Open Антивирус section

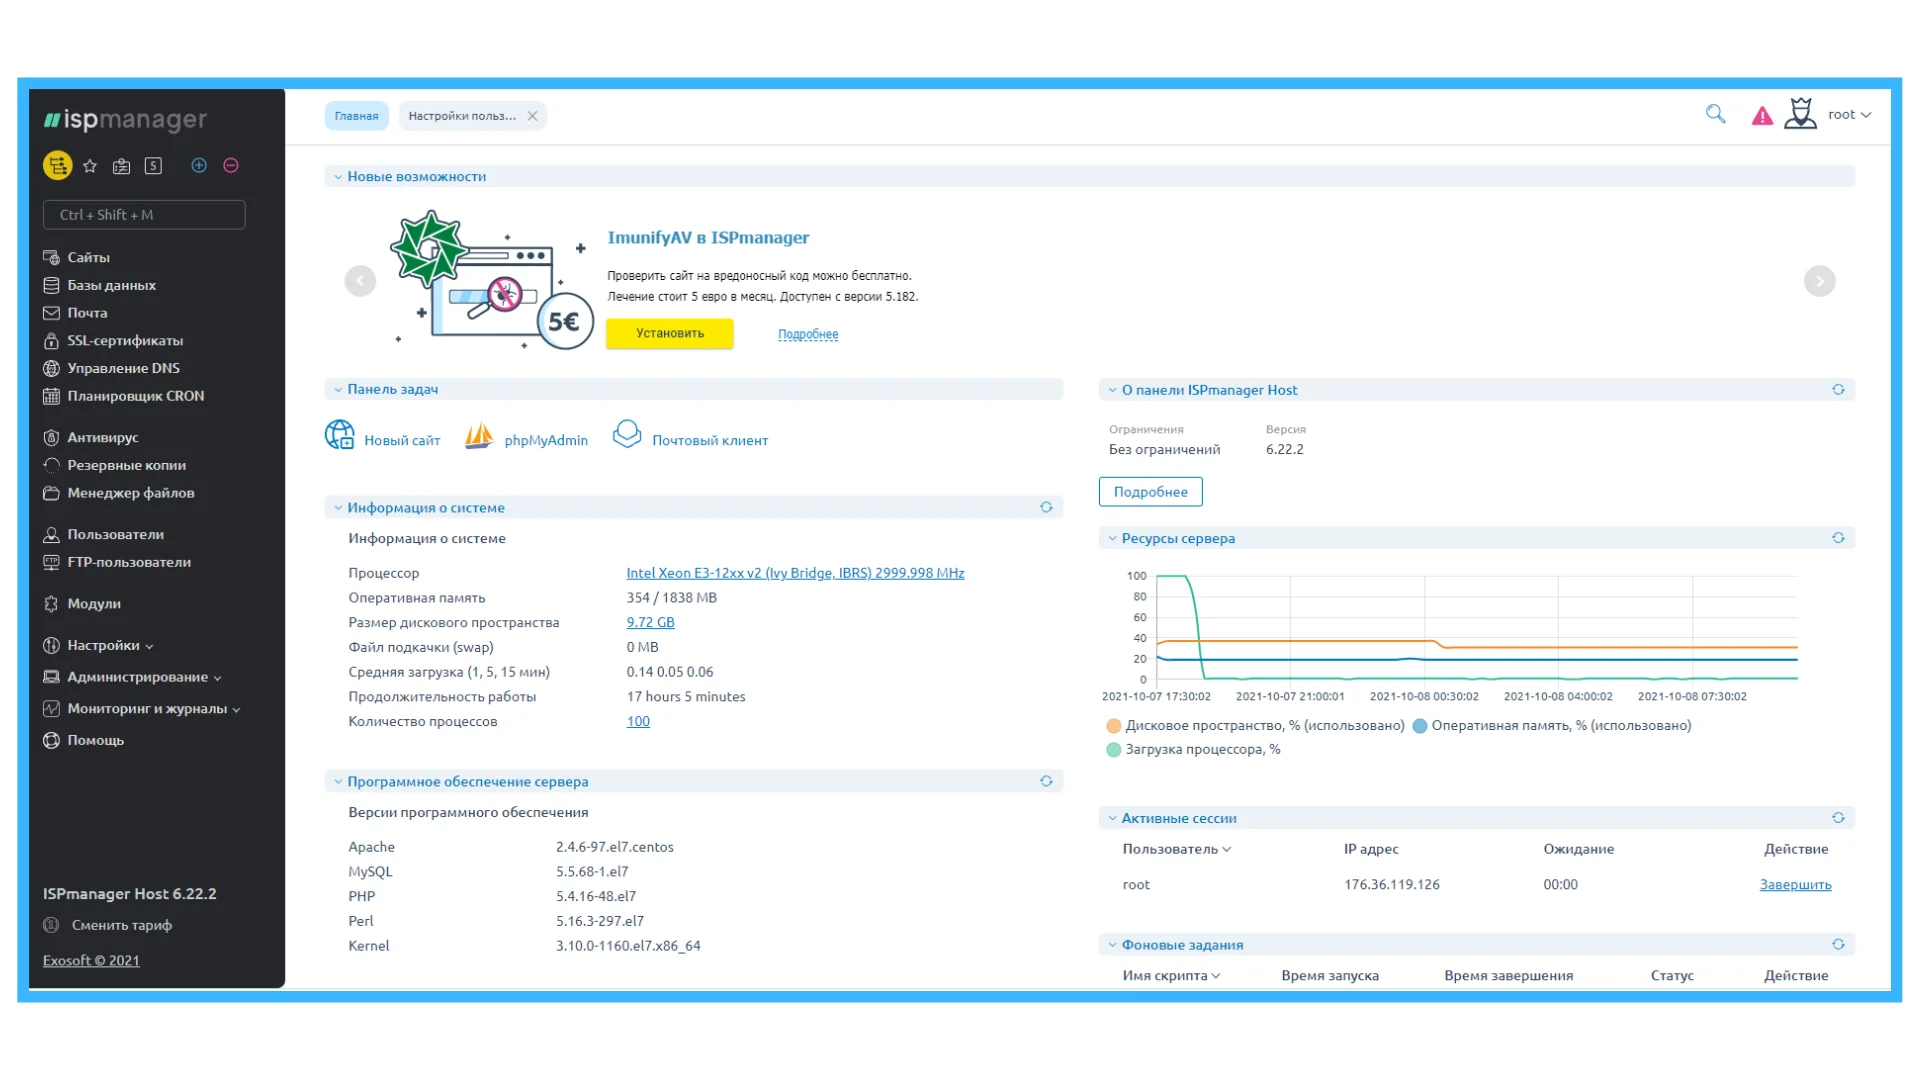tap(91, 437)
